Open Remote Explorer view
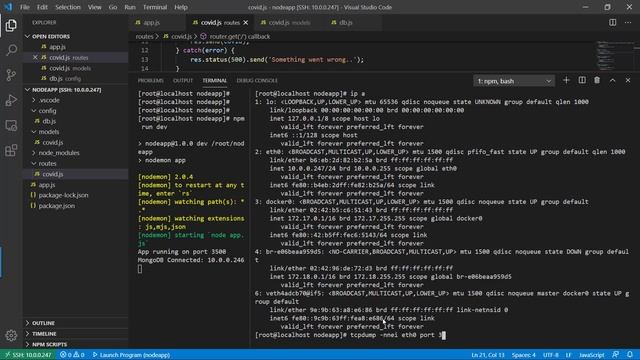 tap(11, 125)
